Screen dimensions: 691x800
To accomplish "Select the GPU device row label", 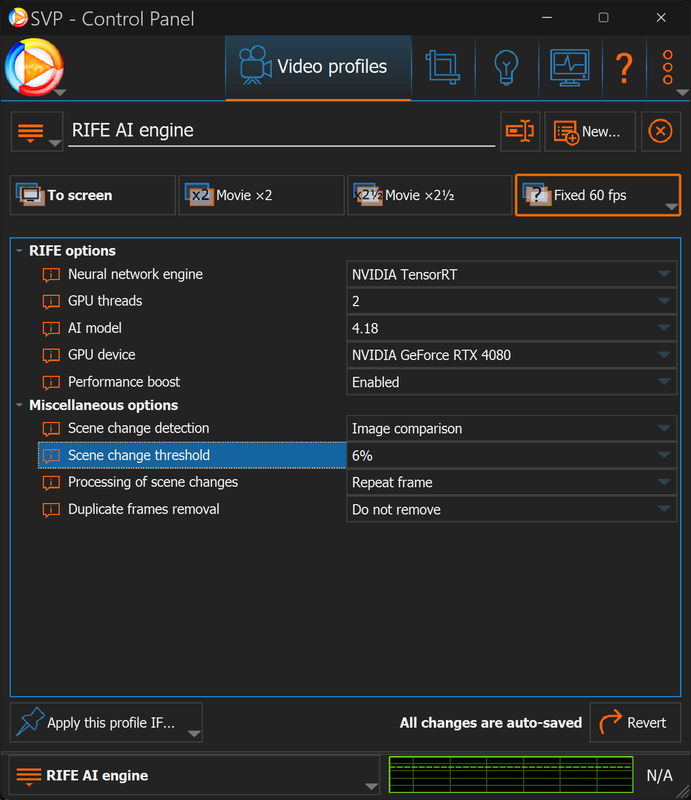I will [x=102, y=355].
